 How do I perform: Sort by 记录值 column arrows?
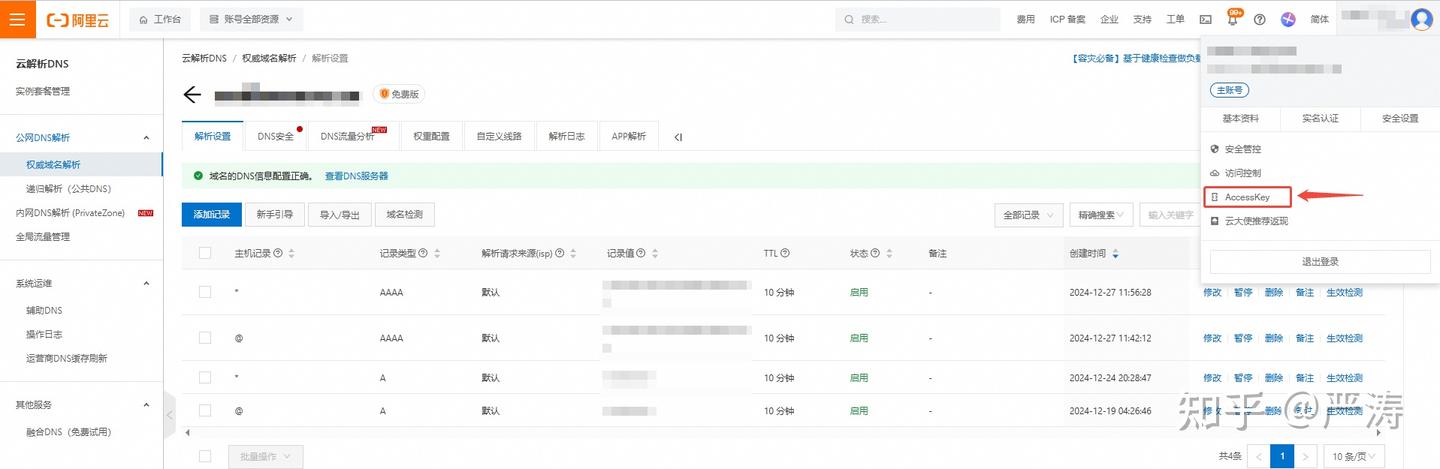coord(655,254)
